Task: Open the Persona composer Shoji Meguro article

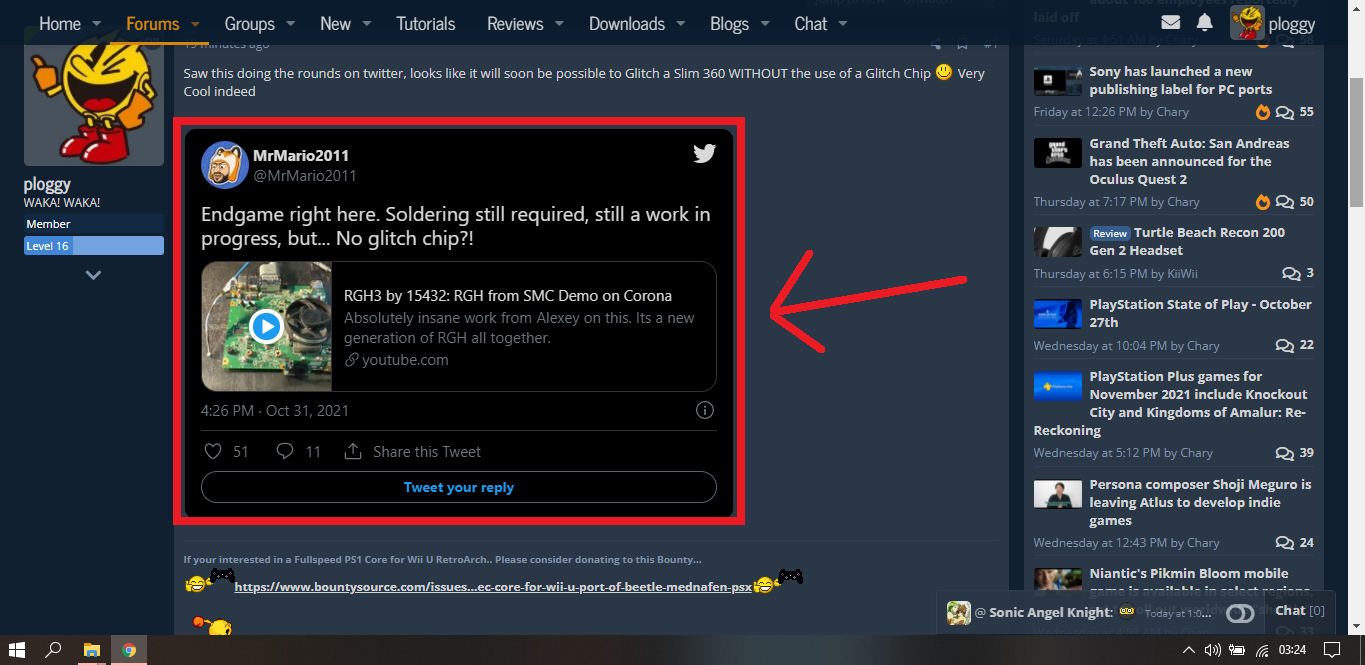Action: pos(1200,502)
